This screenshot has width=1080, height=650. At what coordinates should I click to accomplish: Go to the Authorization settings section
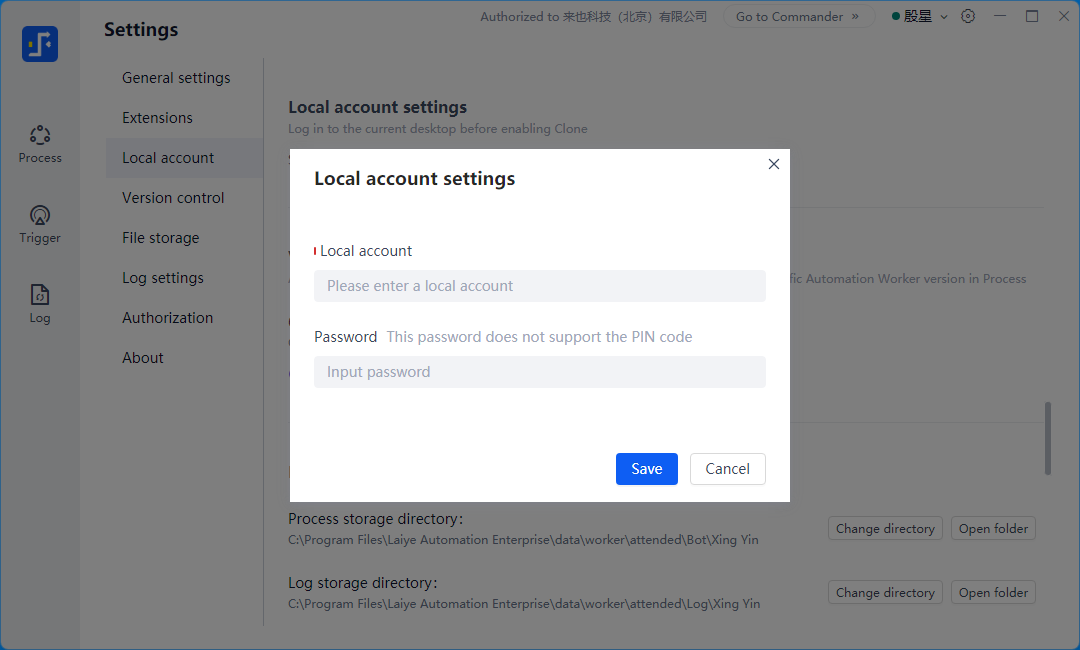pyautogui.click(x=167, y=318)
